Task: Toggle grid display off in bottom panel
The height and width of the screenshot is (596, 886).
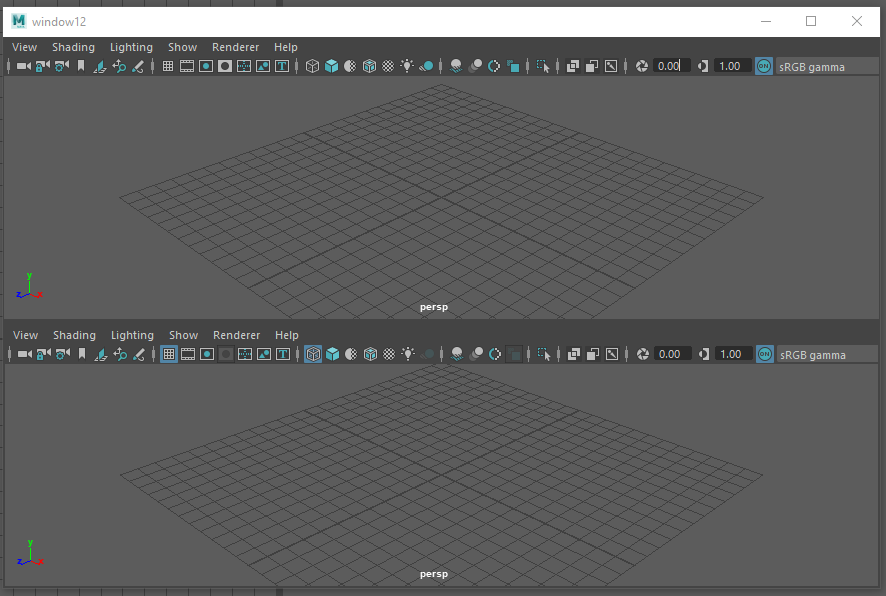Action: [x=168, y=354]
